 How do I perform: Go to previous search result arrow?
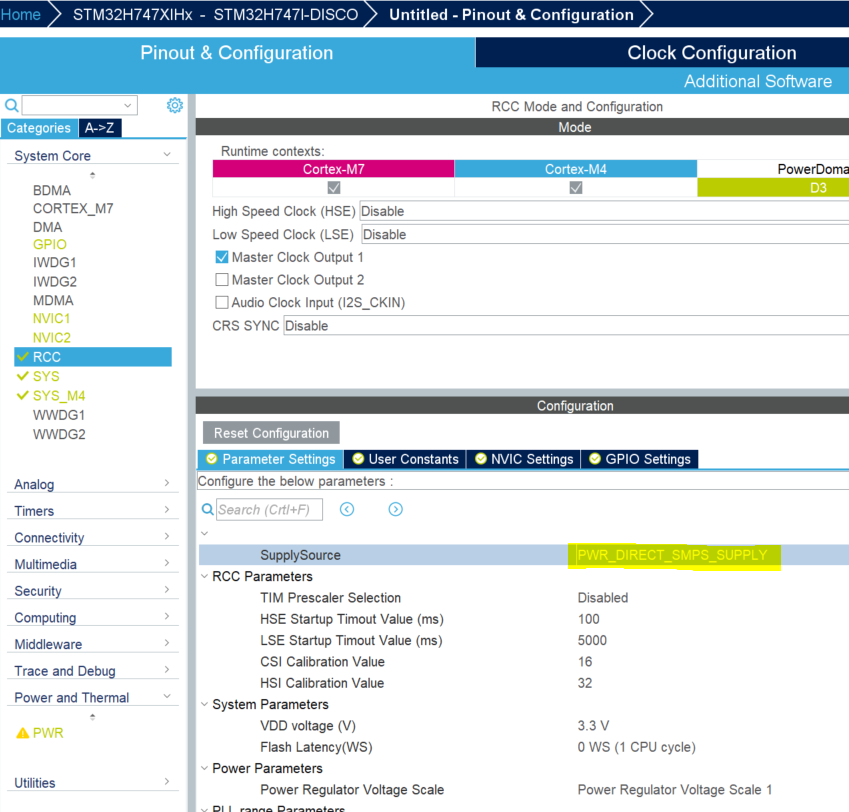pos(347,509)
